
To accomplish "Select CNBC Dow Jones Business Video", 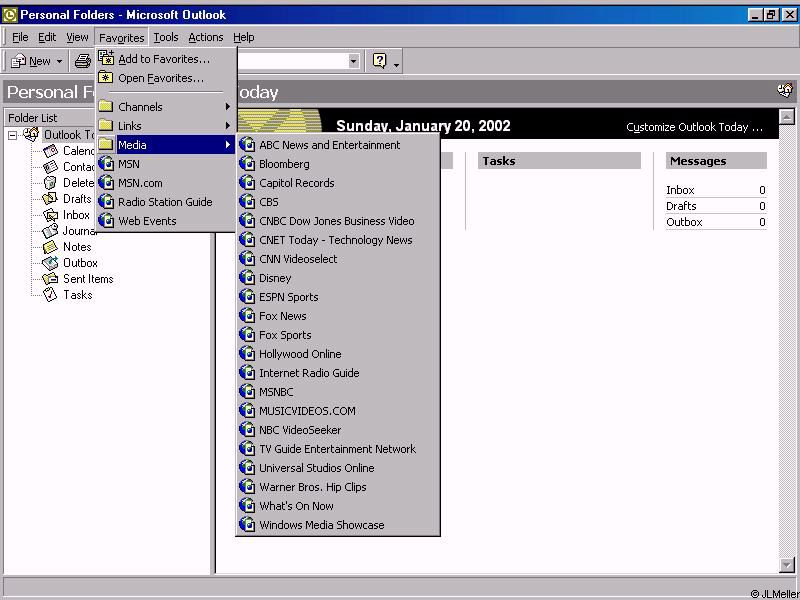I will (338, 220).
